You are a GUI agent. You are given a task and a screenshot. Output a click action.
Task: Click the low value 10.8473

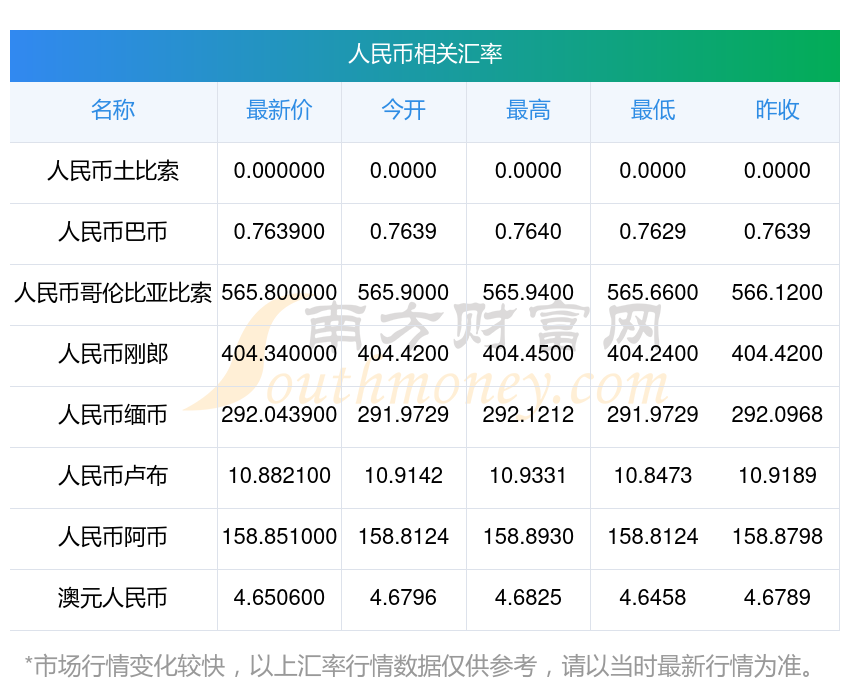[x=653, y=476]
